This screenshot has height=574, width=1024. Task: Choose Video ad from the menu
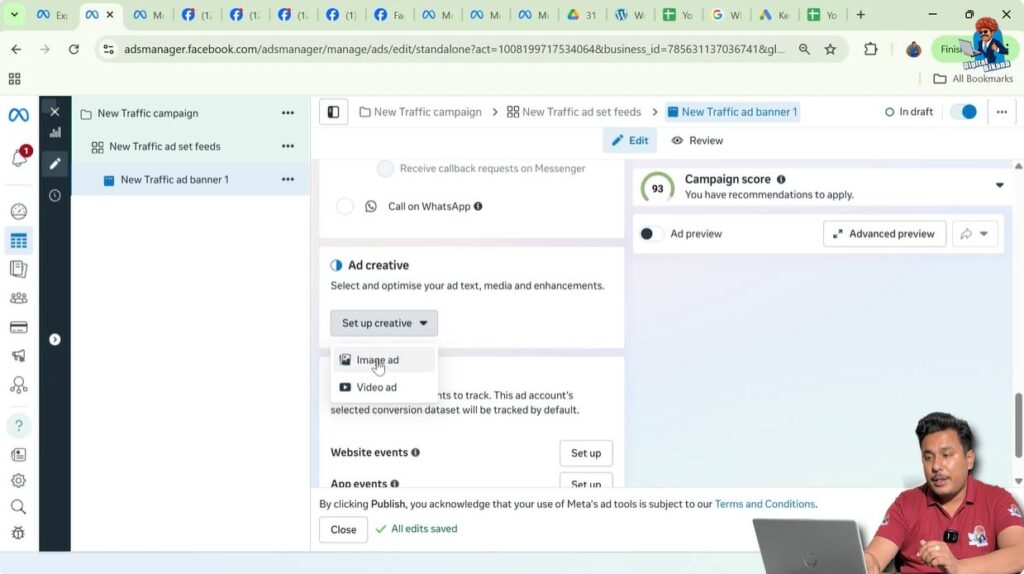point(376,387)
